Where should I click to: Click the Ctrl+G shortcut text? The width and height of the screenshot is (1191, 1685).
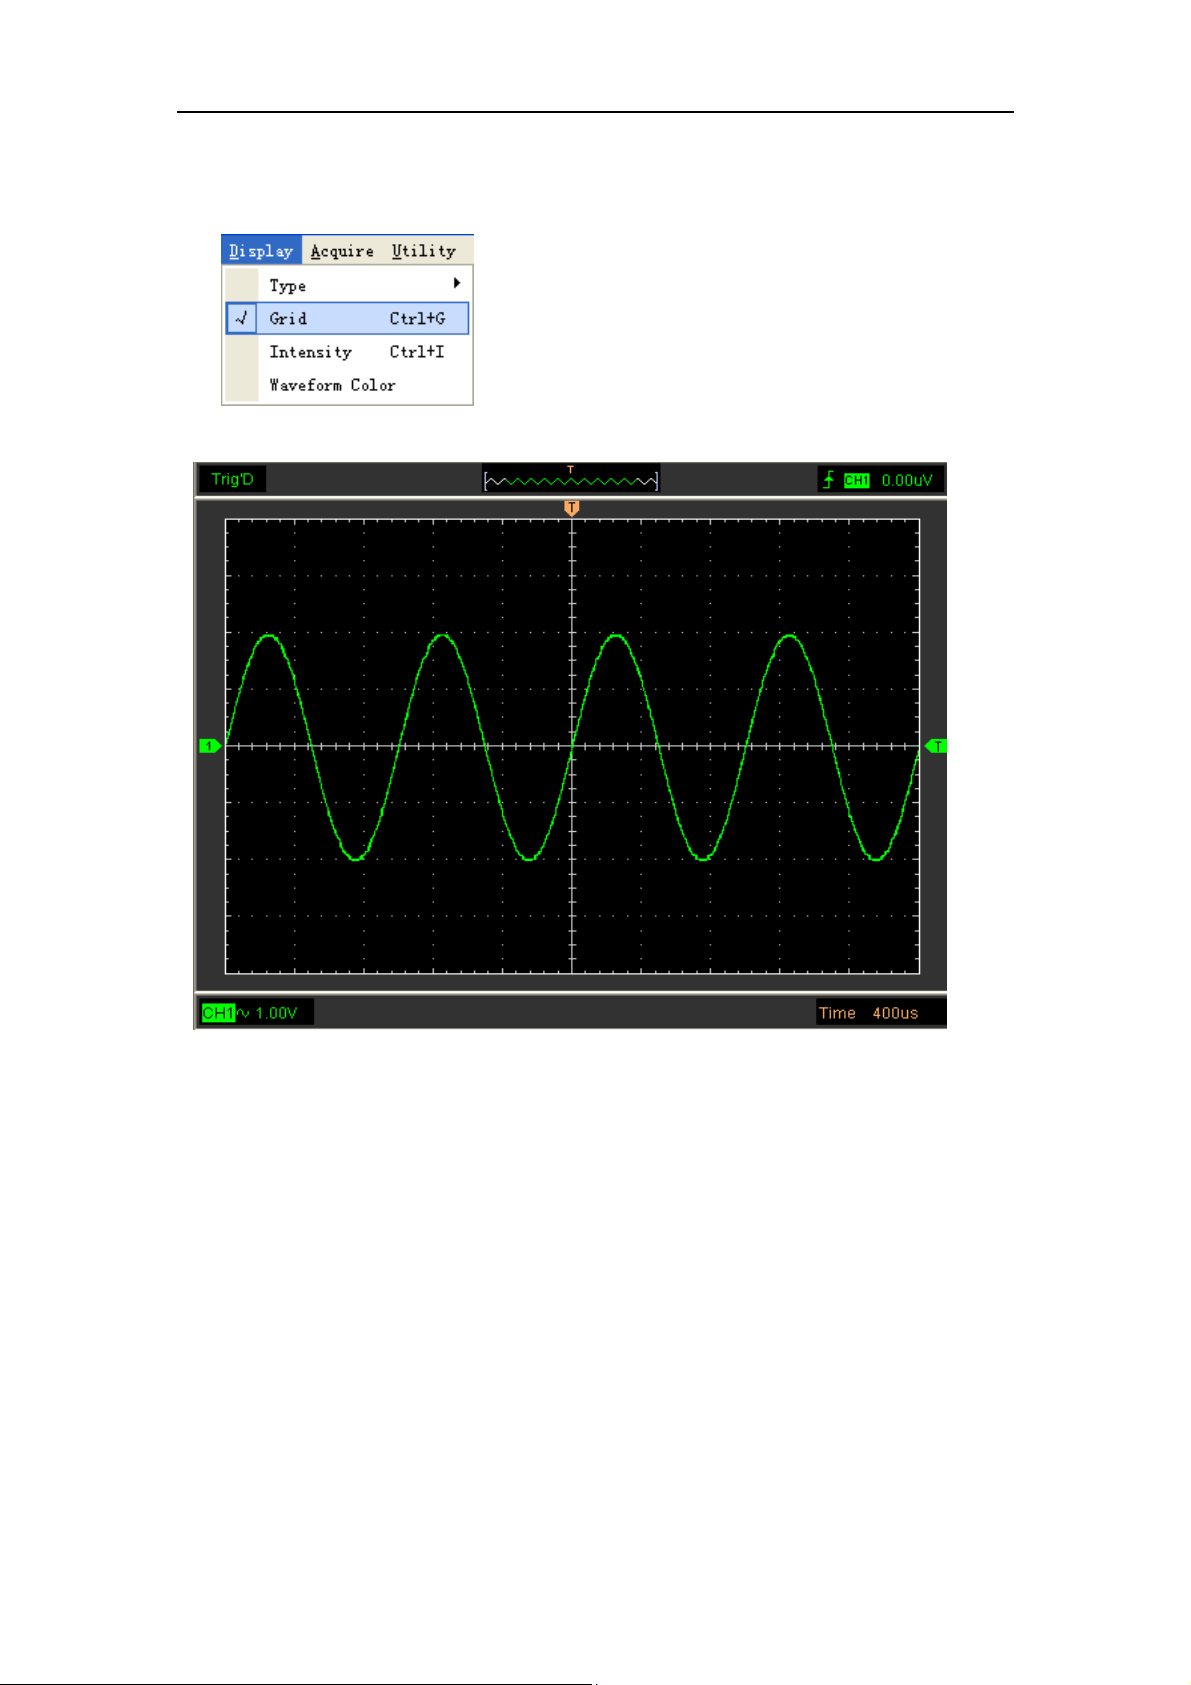pos(417,318)
